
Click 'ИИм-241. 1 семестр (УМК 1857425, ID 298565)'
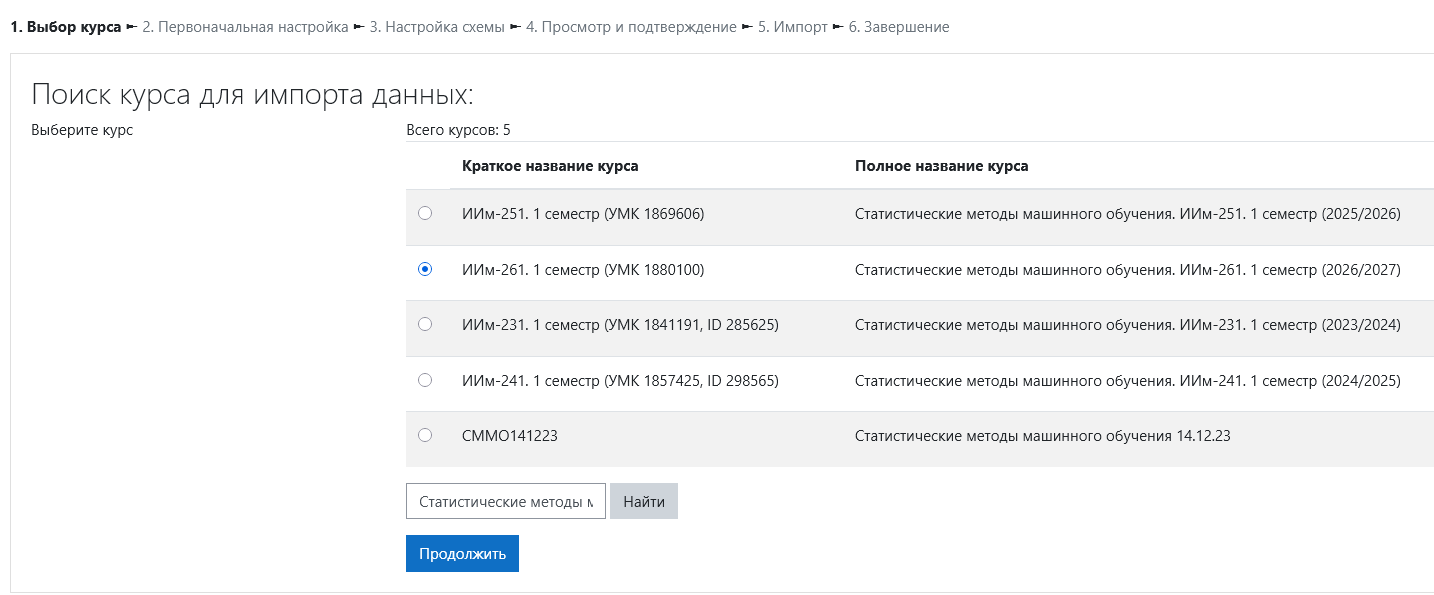[620, 381]
